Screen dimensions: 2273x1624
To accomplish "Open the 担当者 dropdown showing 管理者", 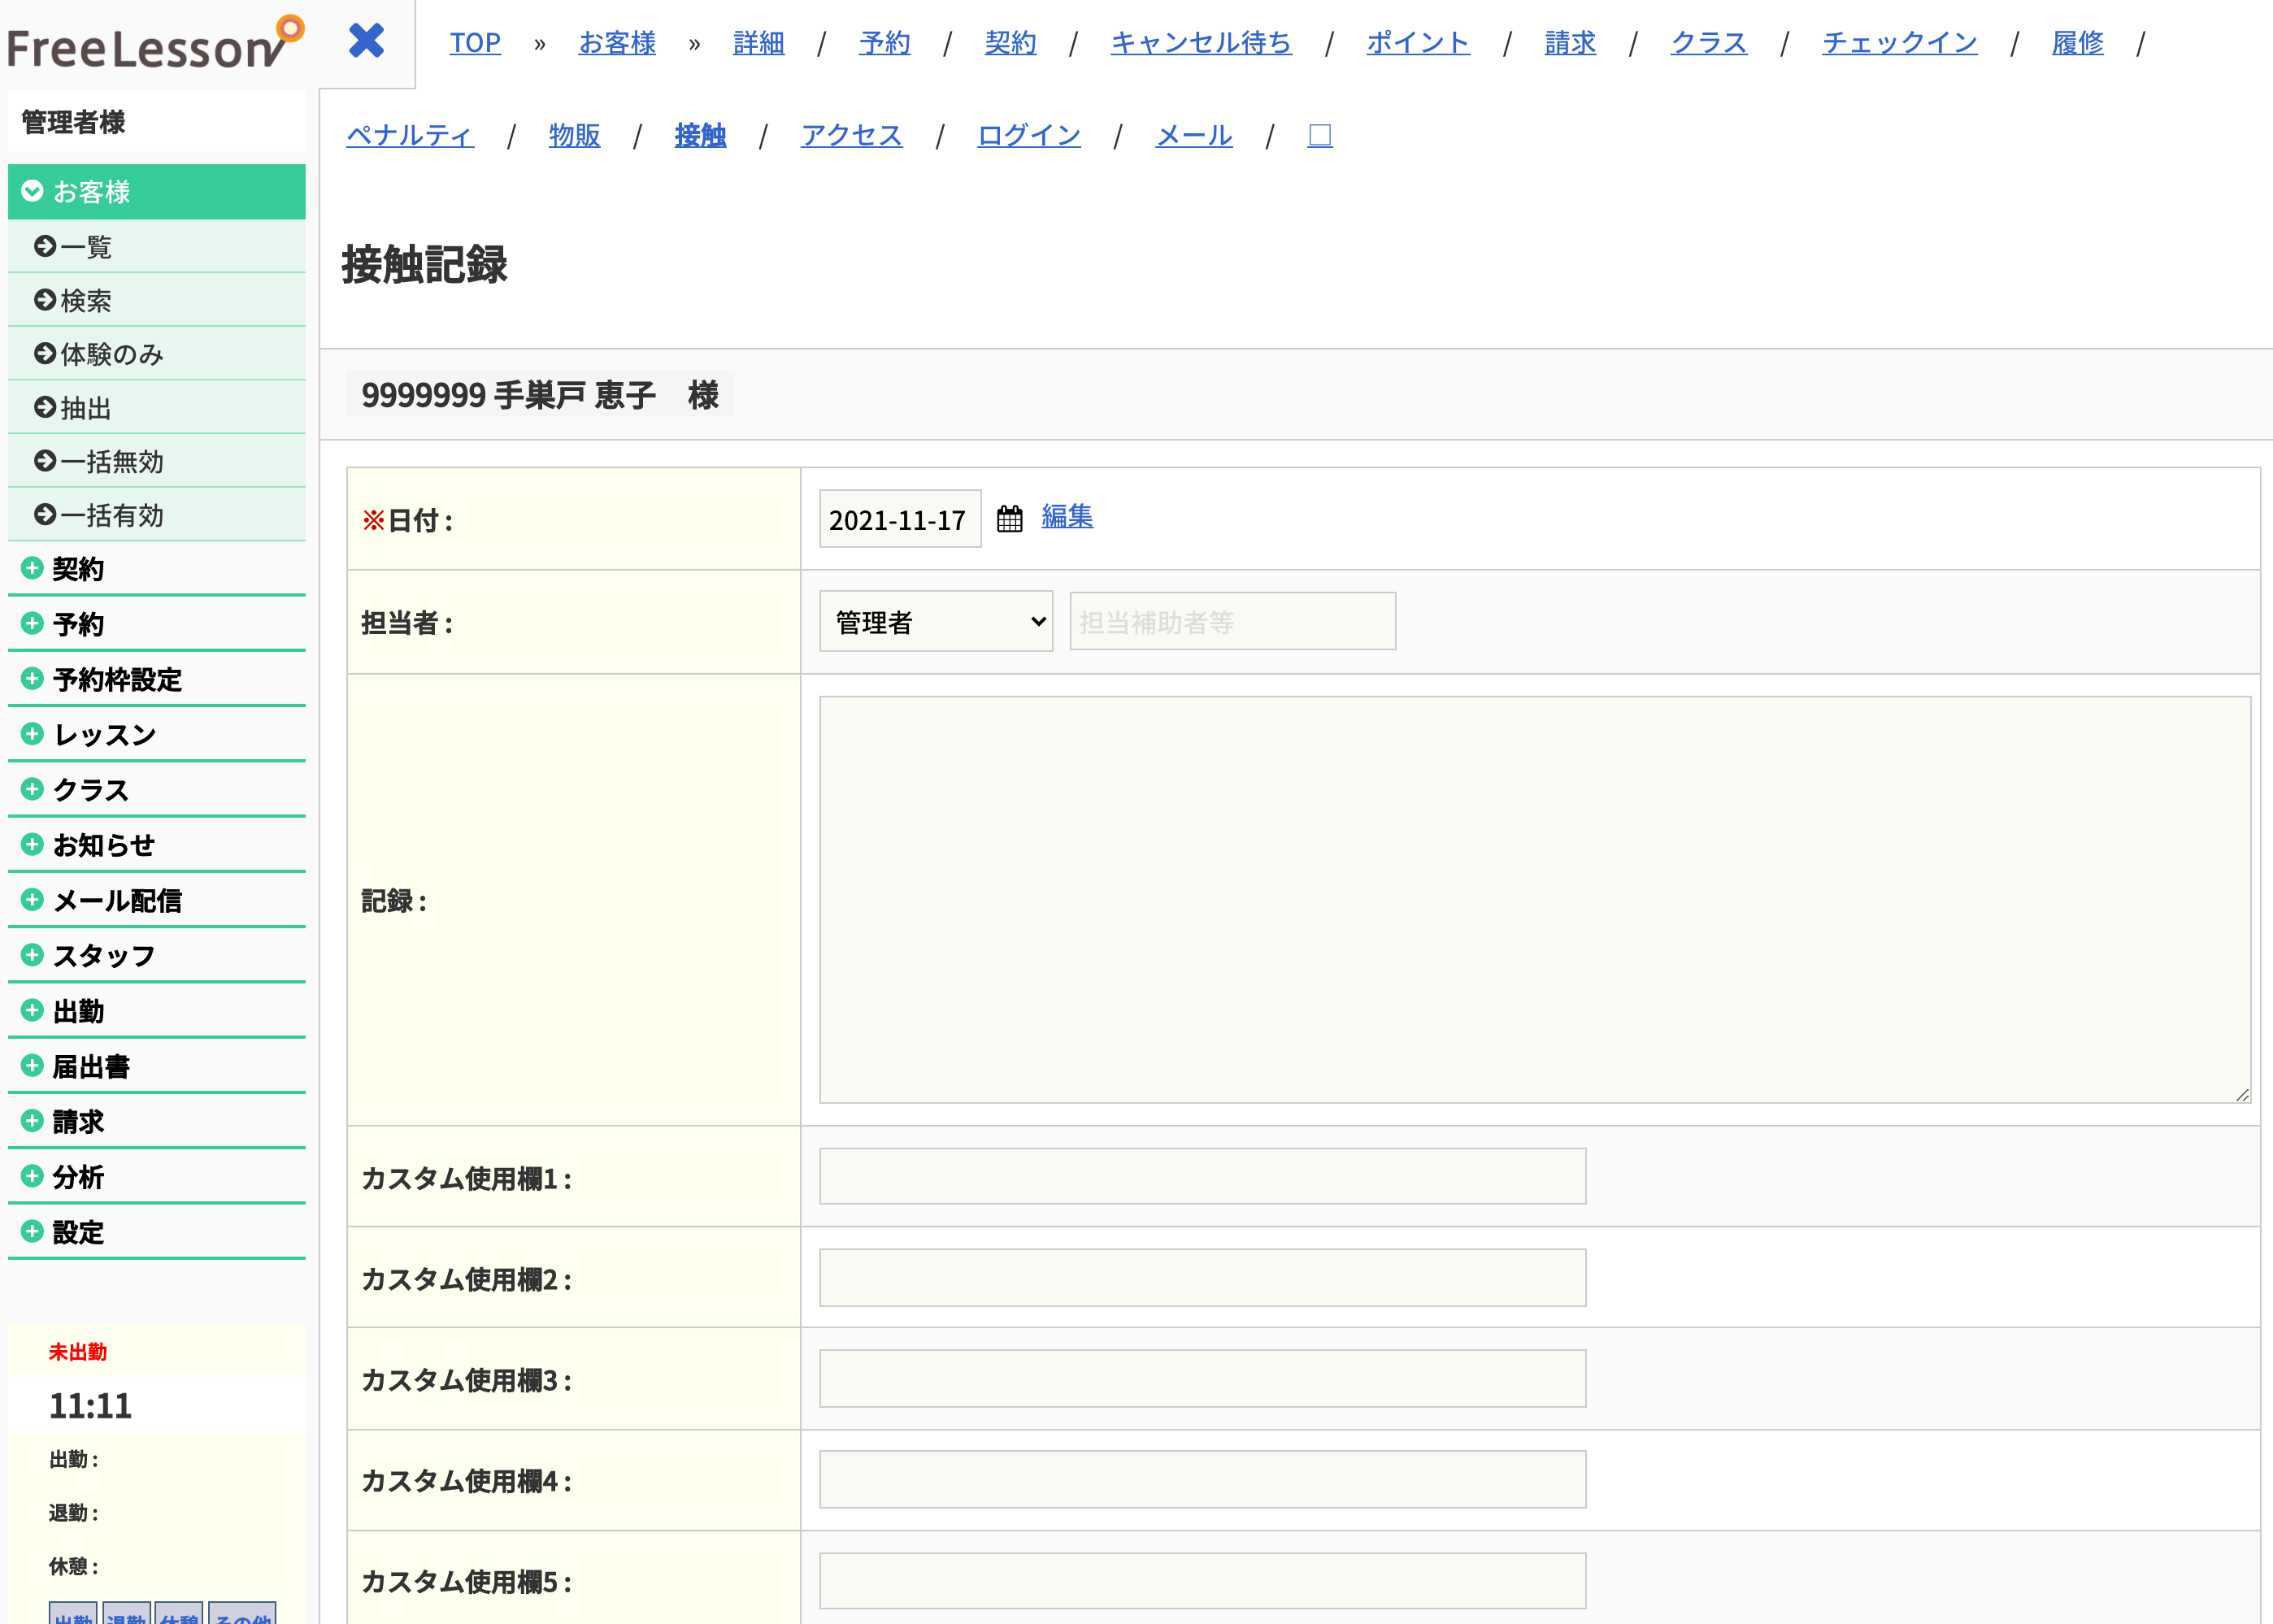I will point(936,622).
